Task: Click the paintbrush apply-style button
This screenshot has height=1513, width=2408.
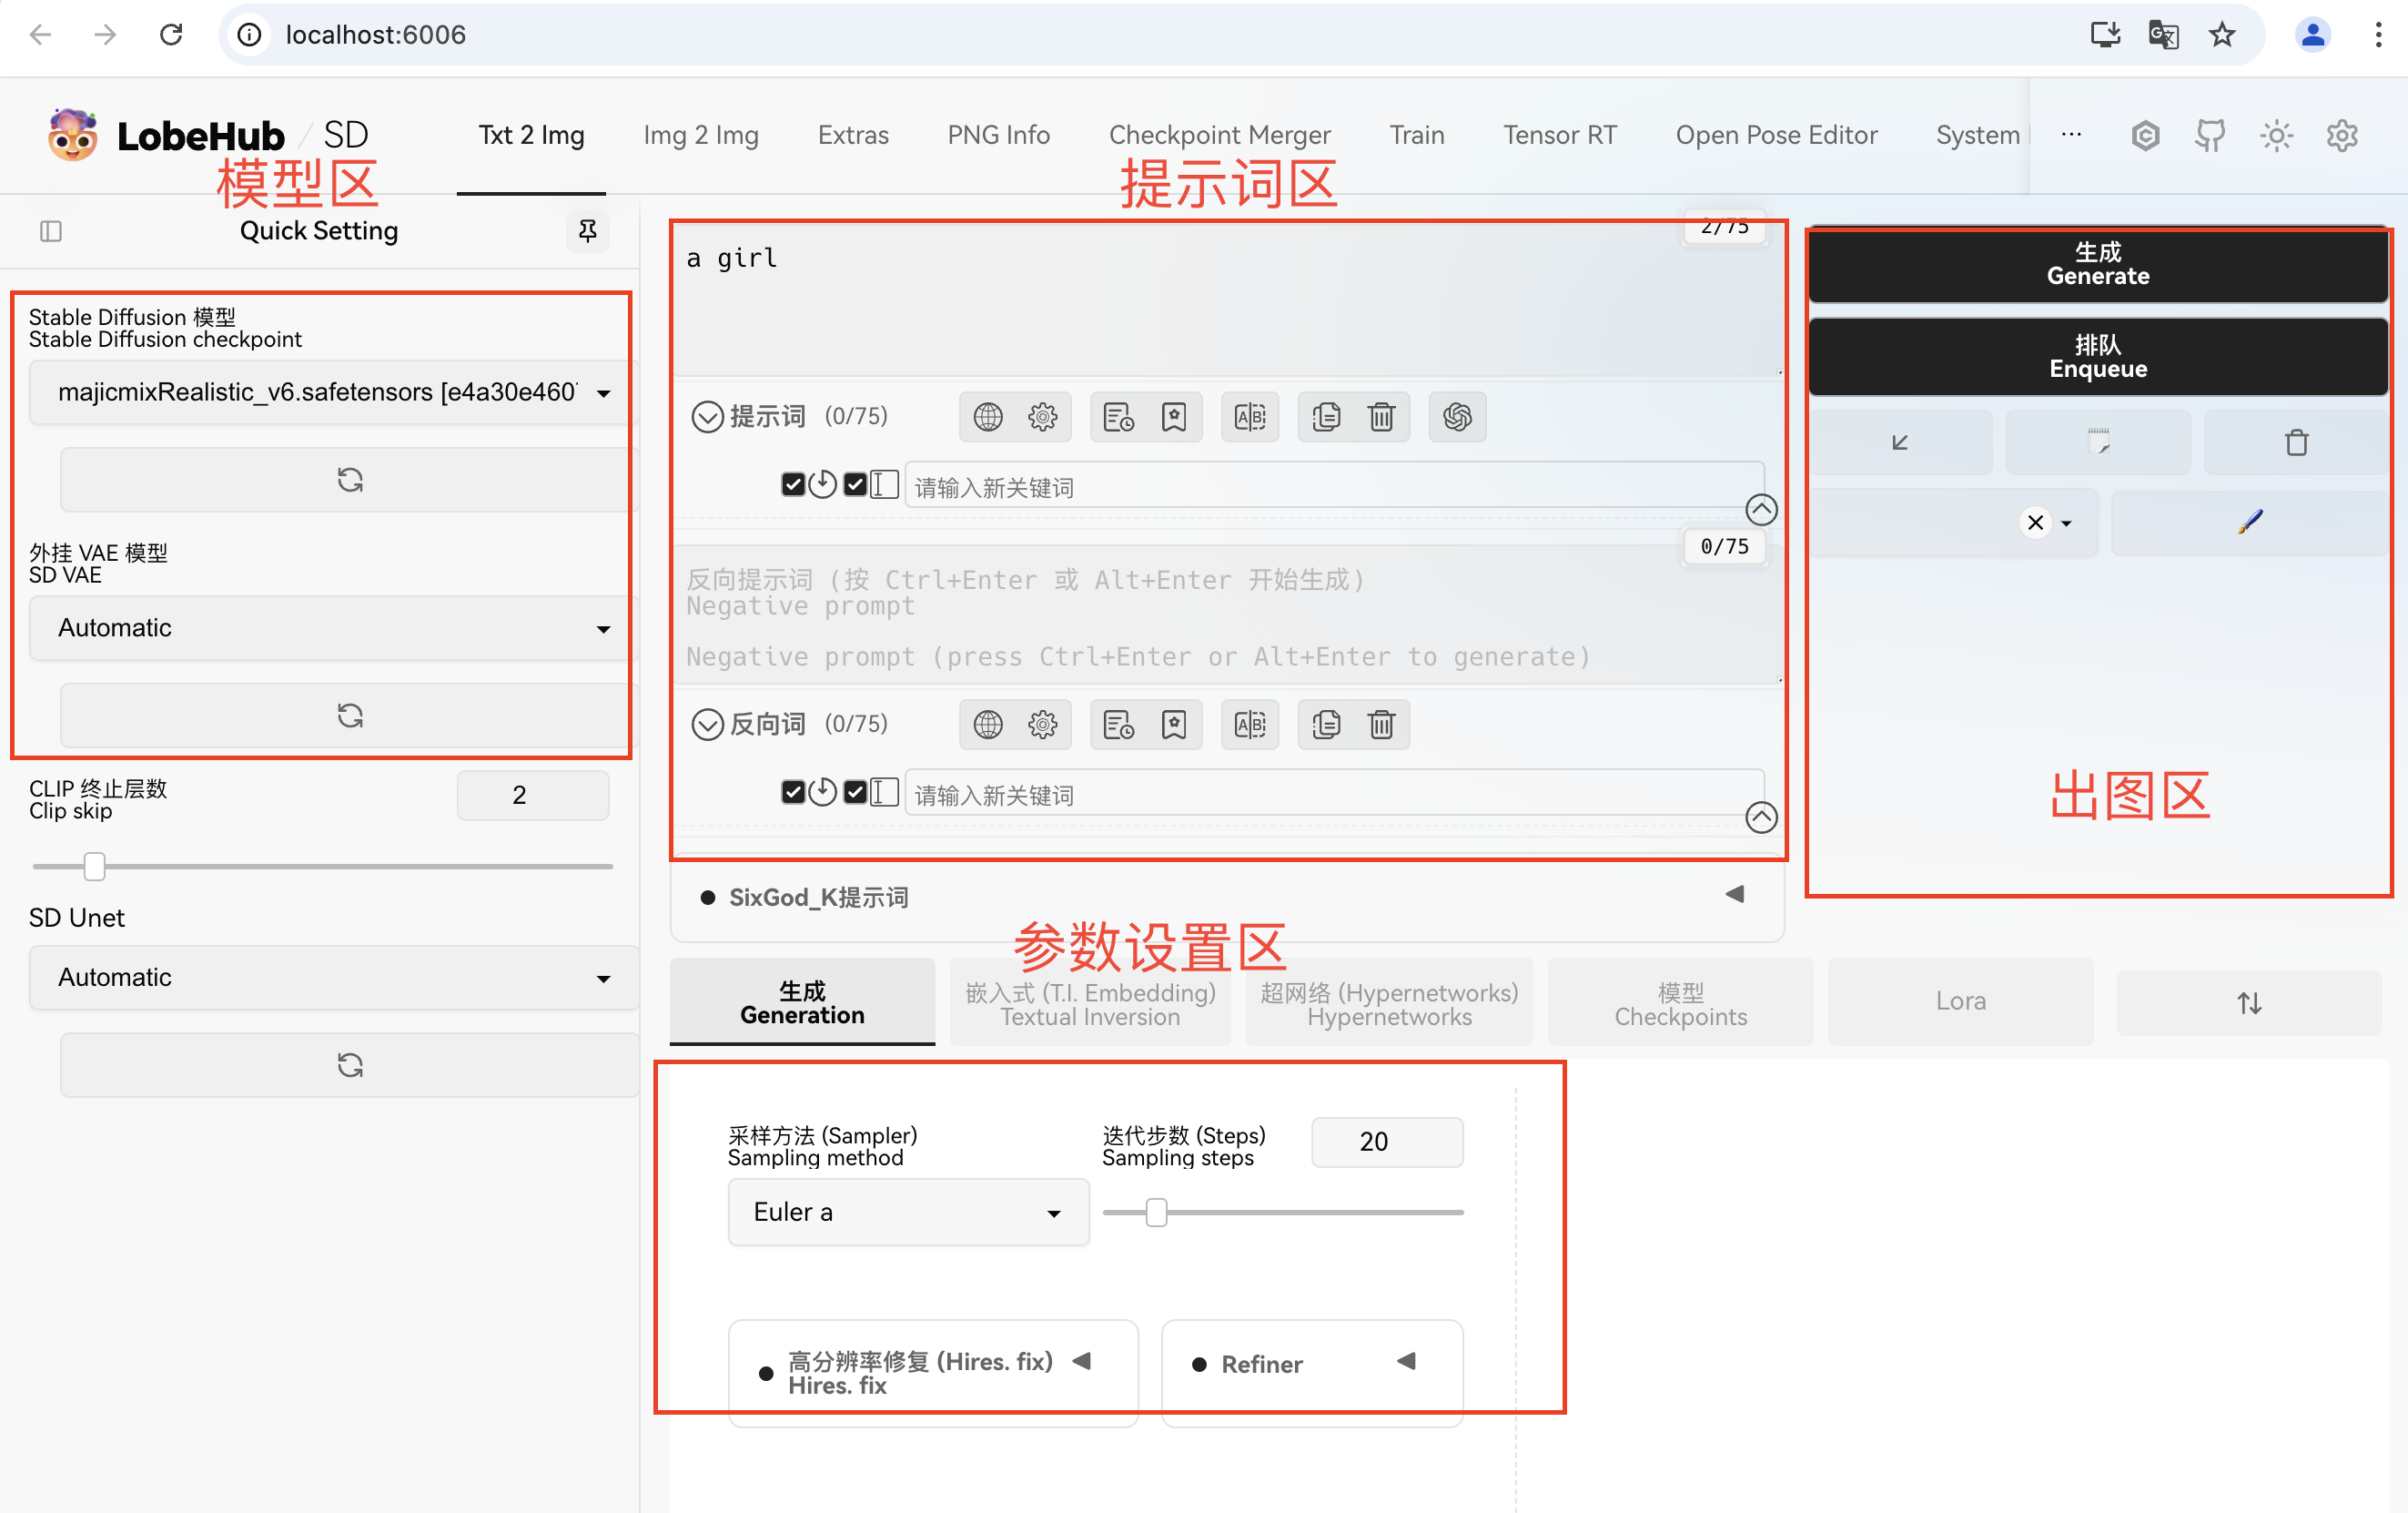Action: (2250, 522)
